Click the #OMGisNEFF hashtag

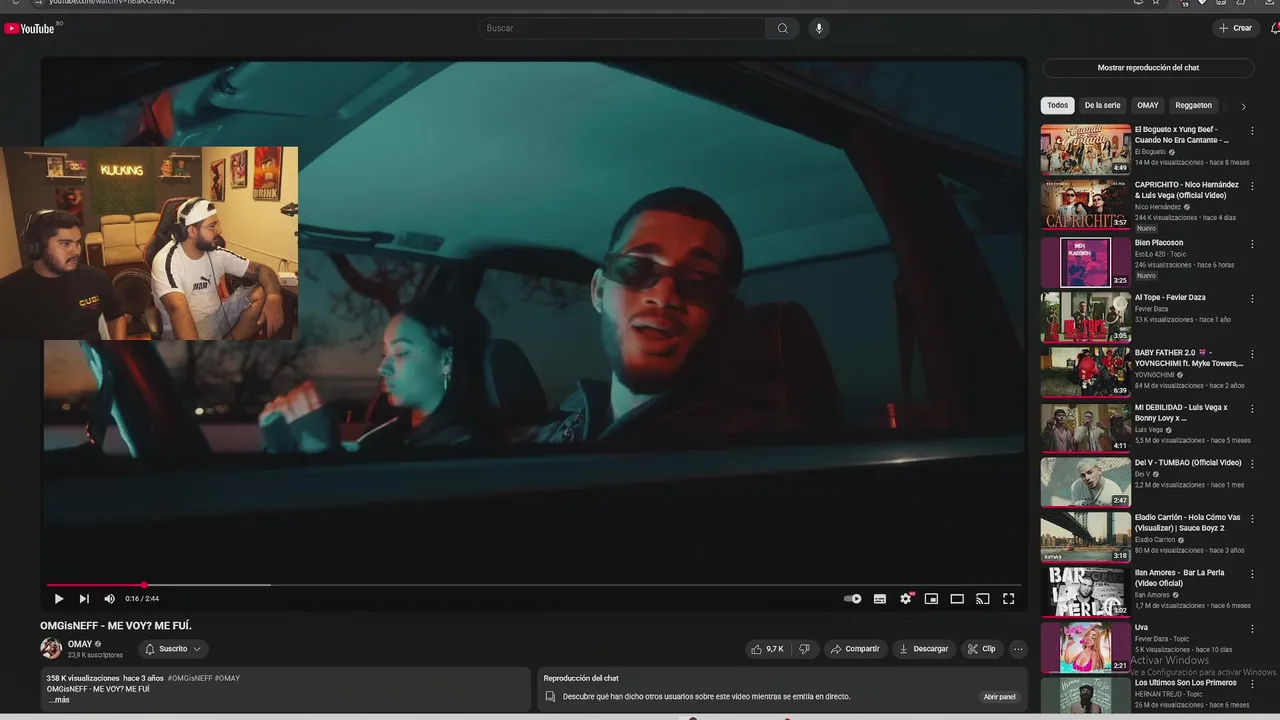[190, 678]
